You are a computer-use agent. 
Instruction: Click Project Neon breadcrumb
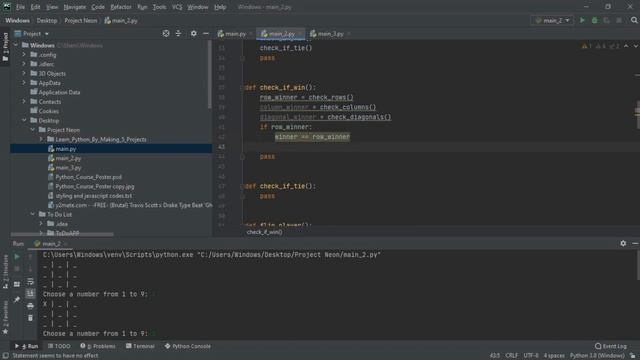81,20
